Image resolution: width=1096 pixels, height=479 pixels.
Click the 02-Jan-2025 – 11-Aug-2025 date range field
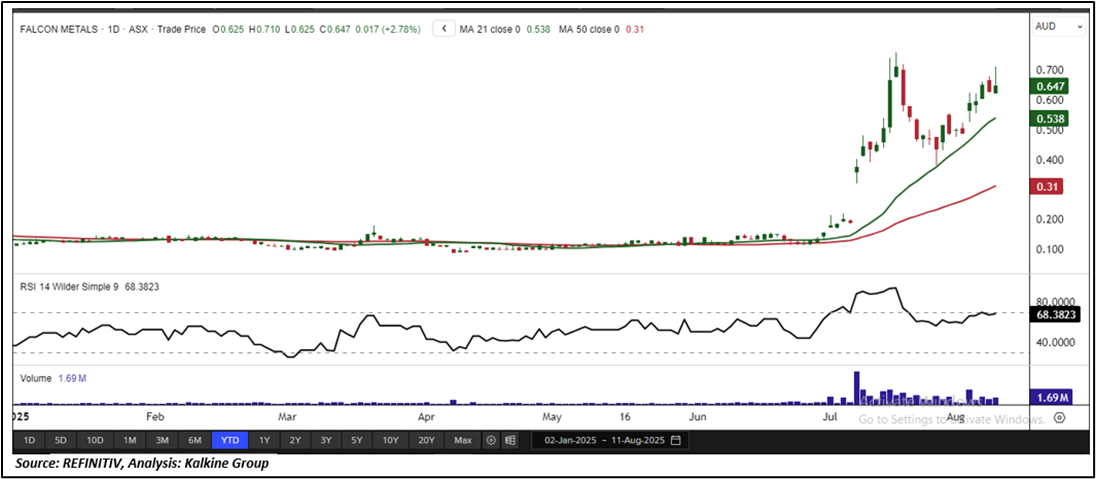coord(610,441)
